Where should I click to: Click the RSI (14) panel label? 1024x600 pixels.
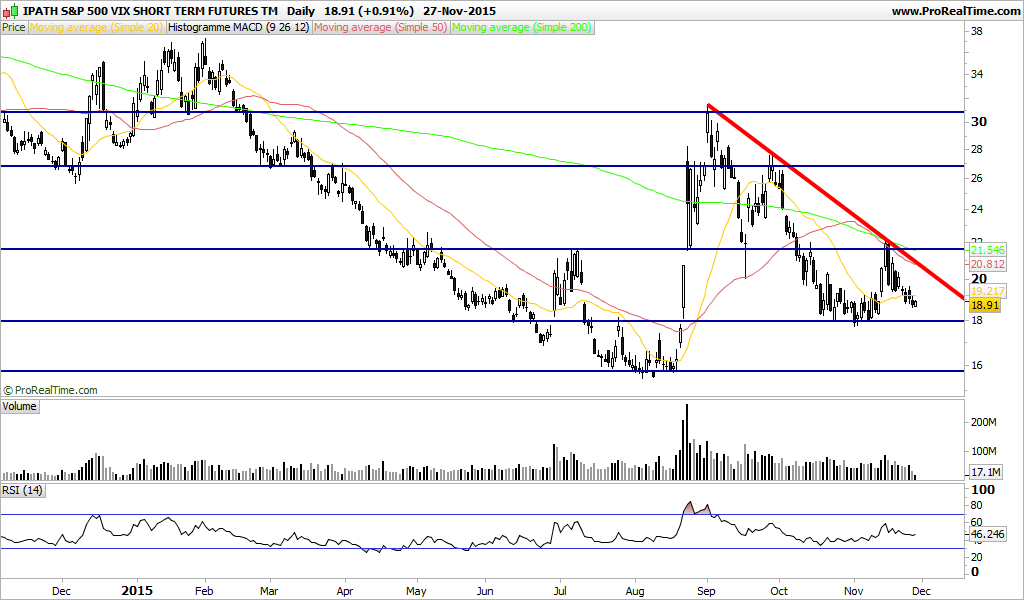[x=22, y=490]
